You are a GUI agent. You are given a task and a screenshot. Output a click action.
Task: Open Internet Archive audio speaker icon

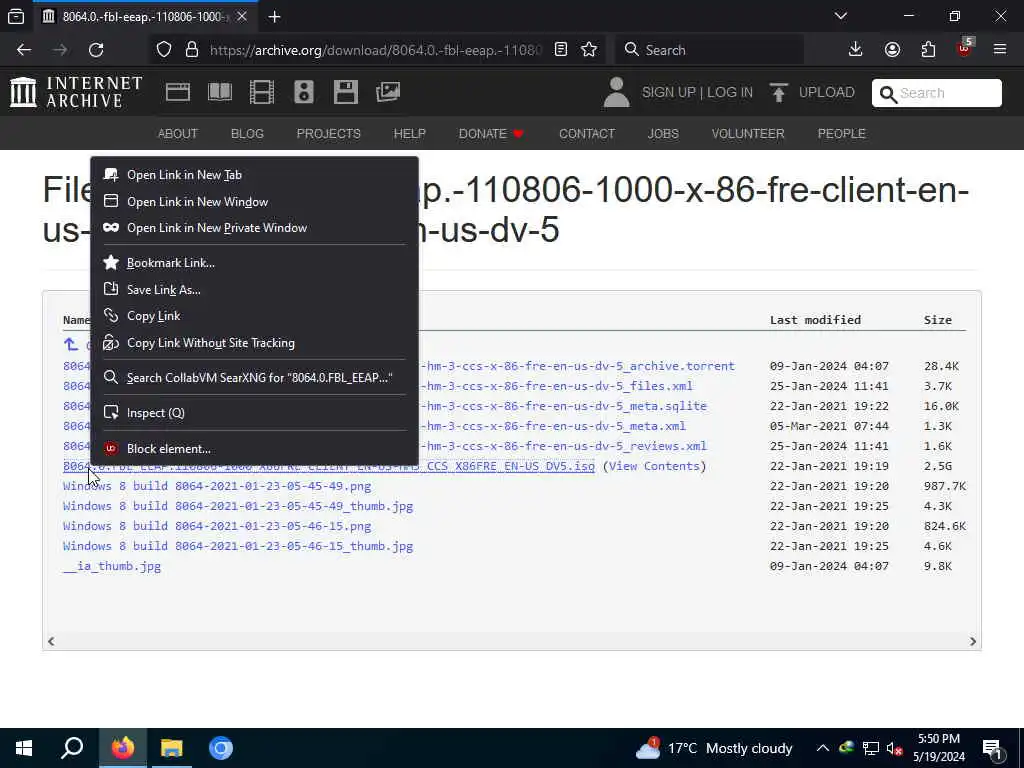tap(304, 92)
